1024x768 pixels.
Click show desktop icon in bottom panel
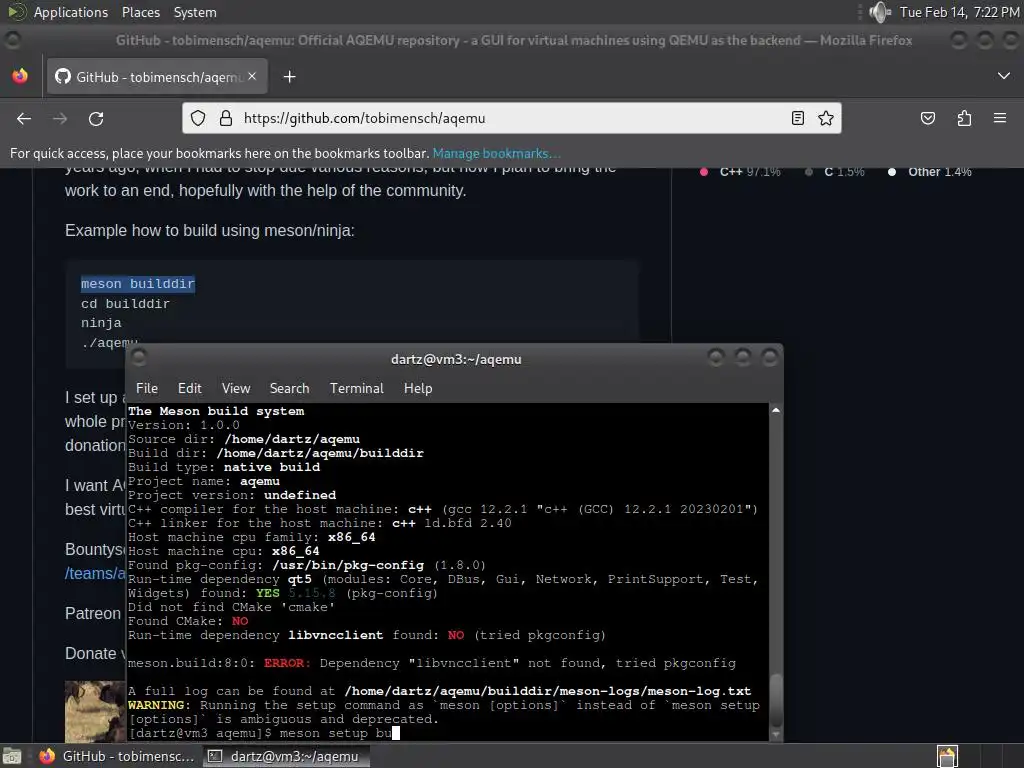click(x=12, y=756)
